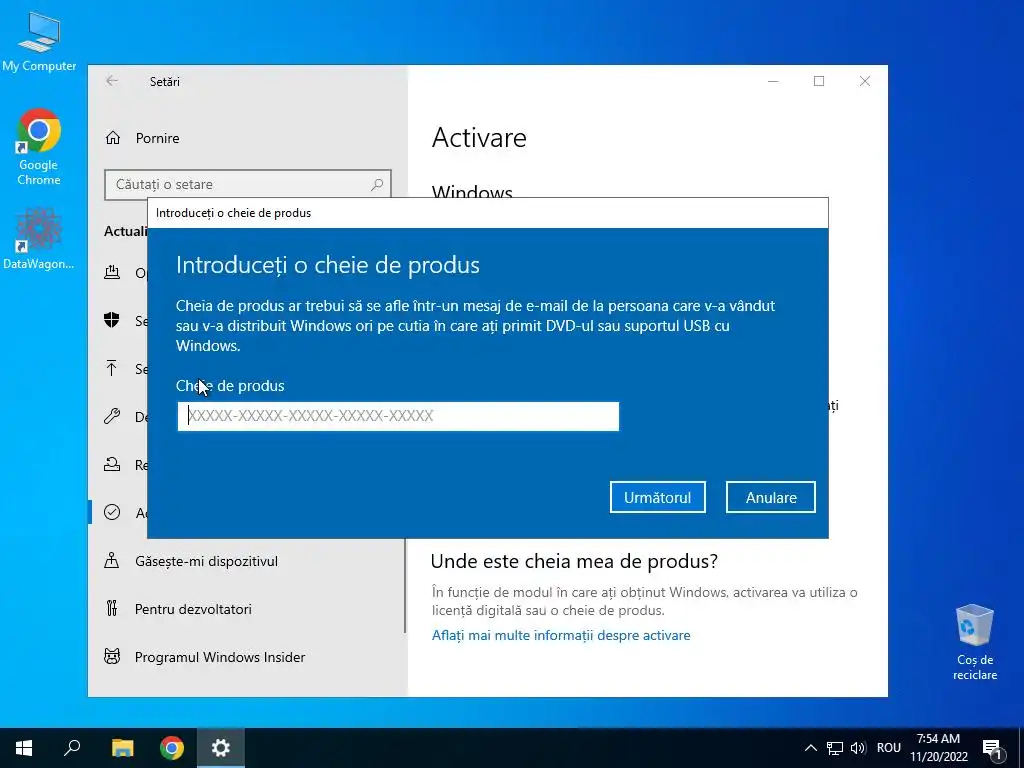Click the Unde este cheia mea de produs? heading
Image resolution: width=1024 pixels, height=768 pixels.
(x=574, y=561)
